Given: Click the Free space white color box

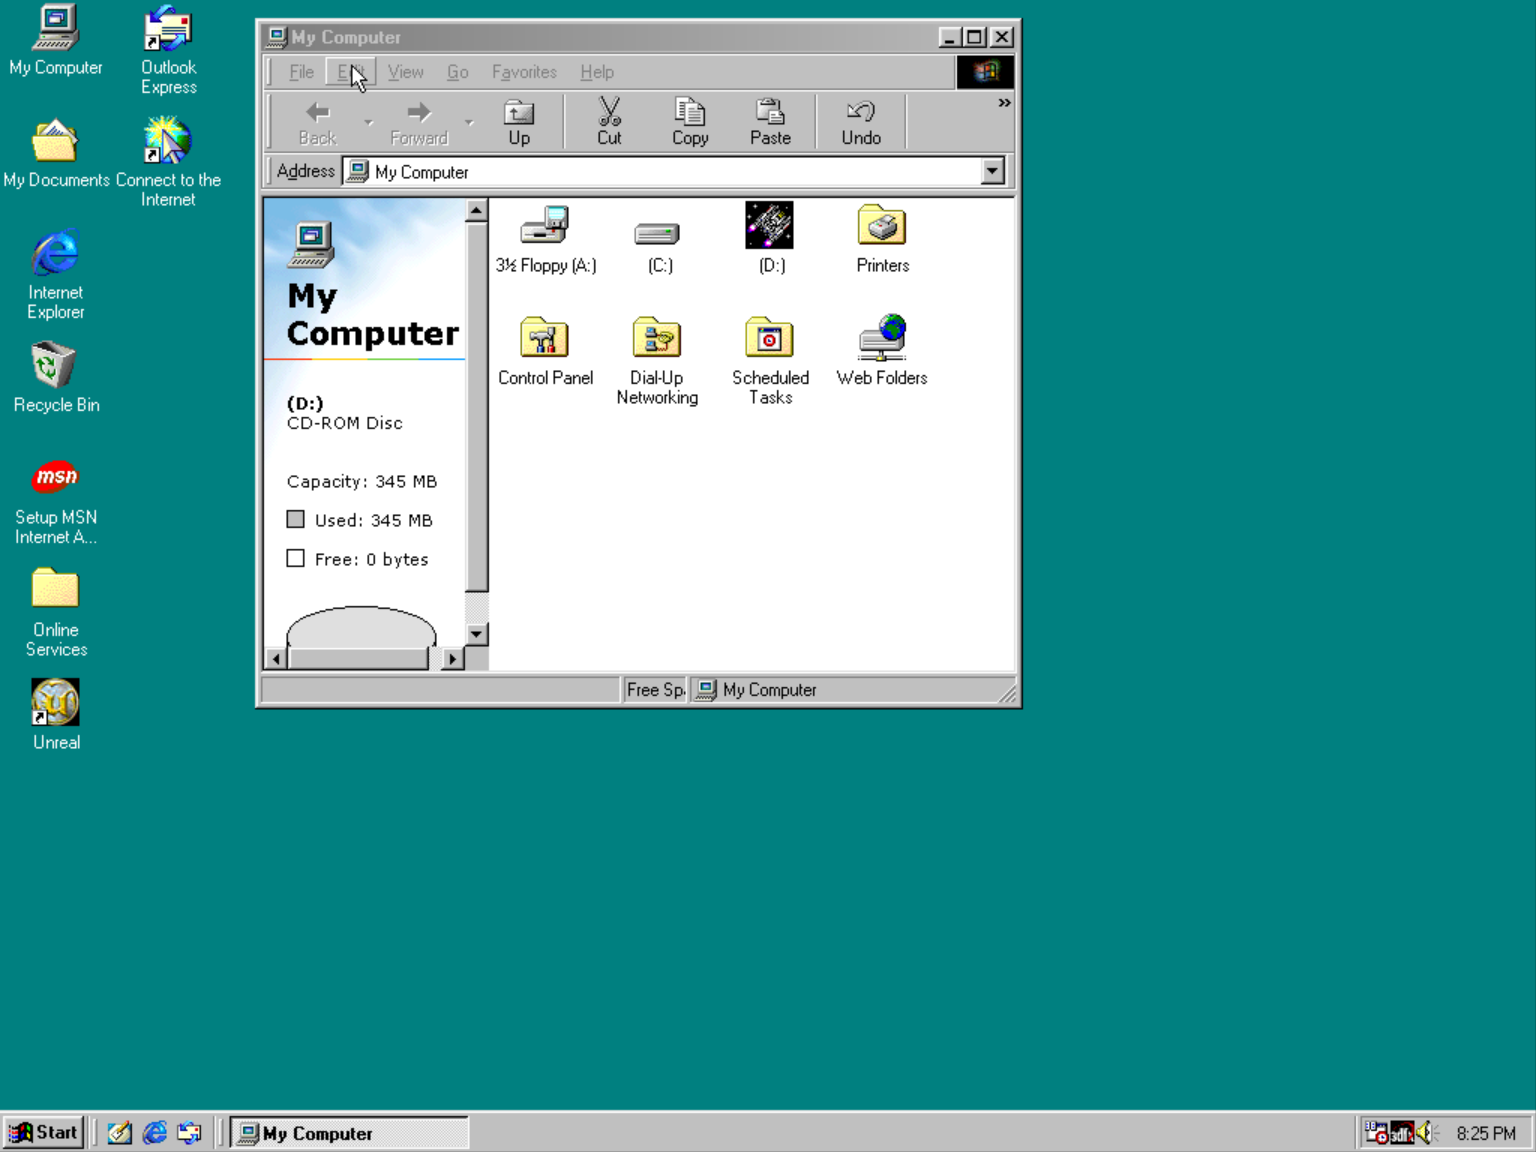Looking at the screenshot, I should coord(295,558).
